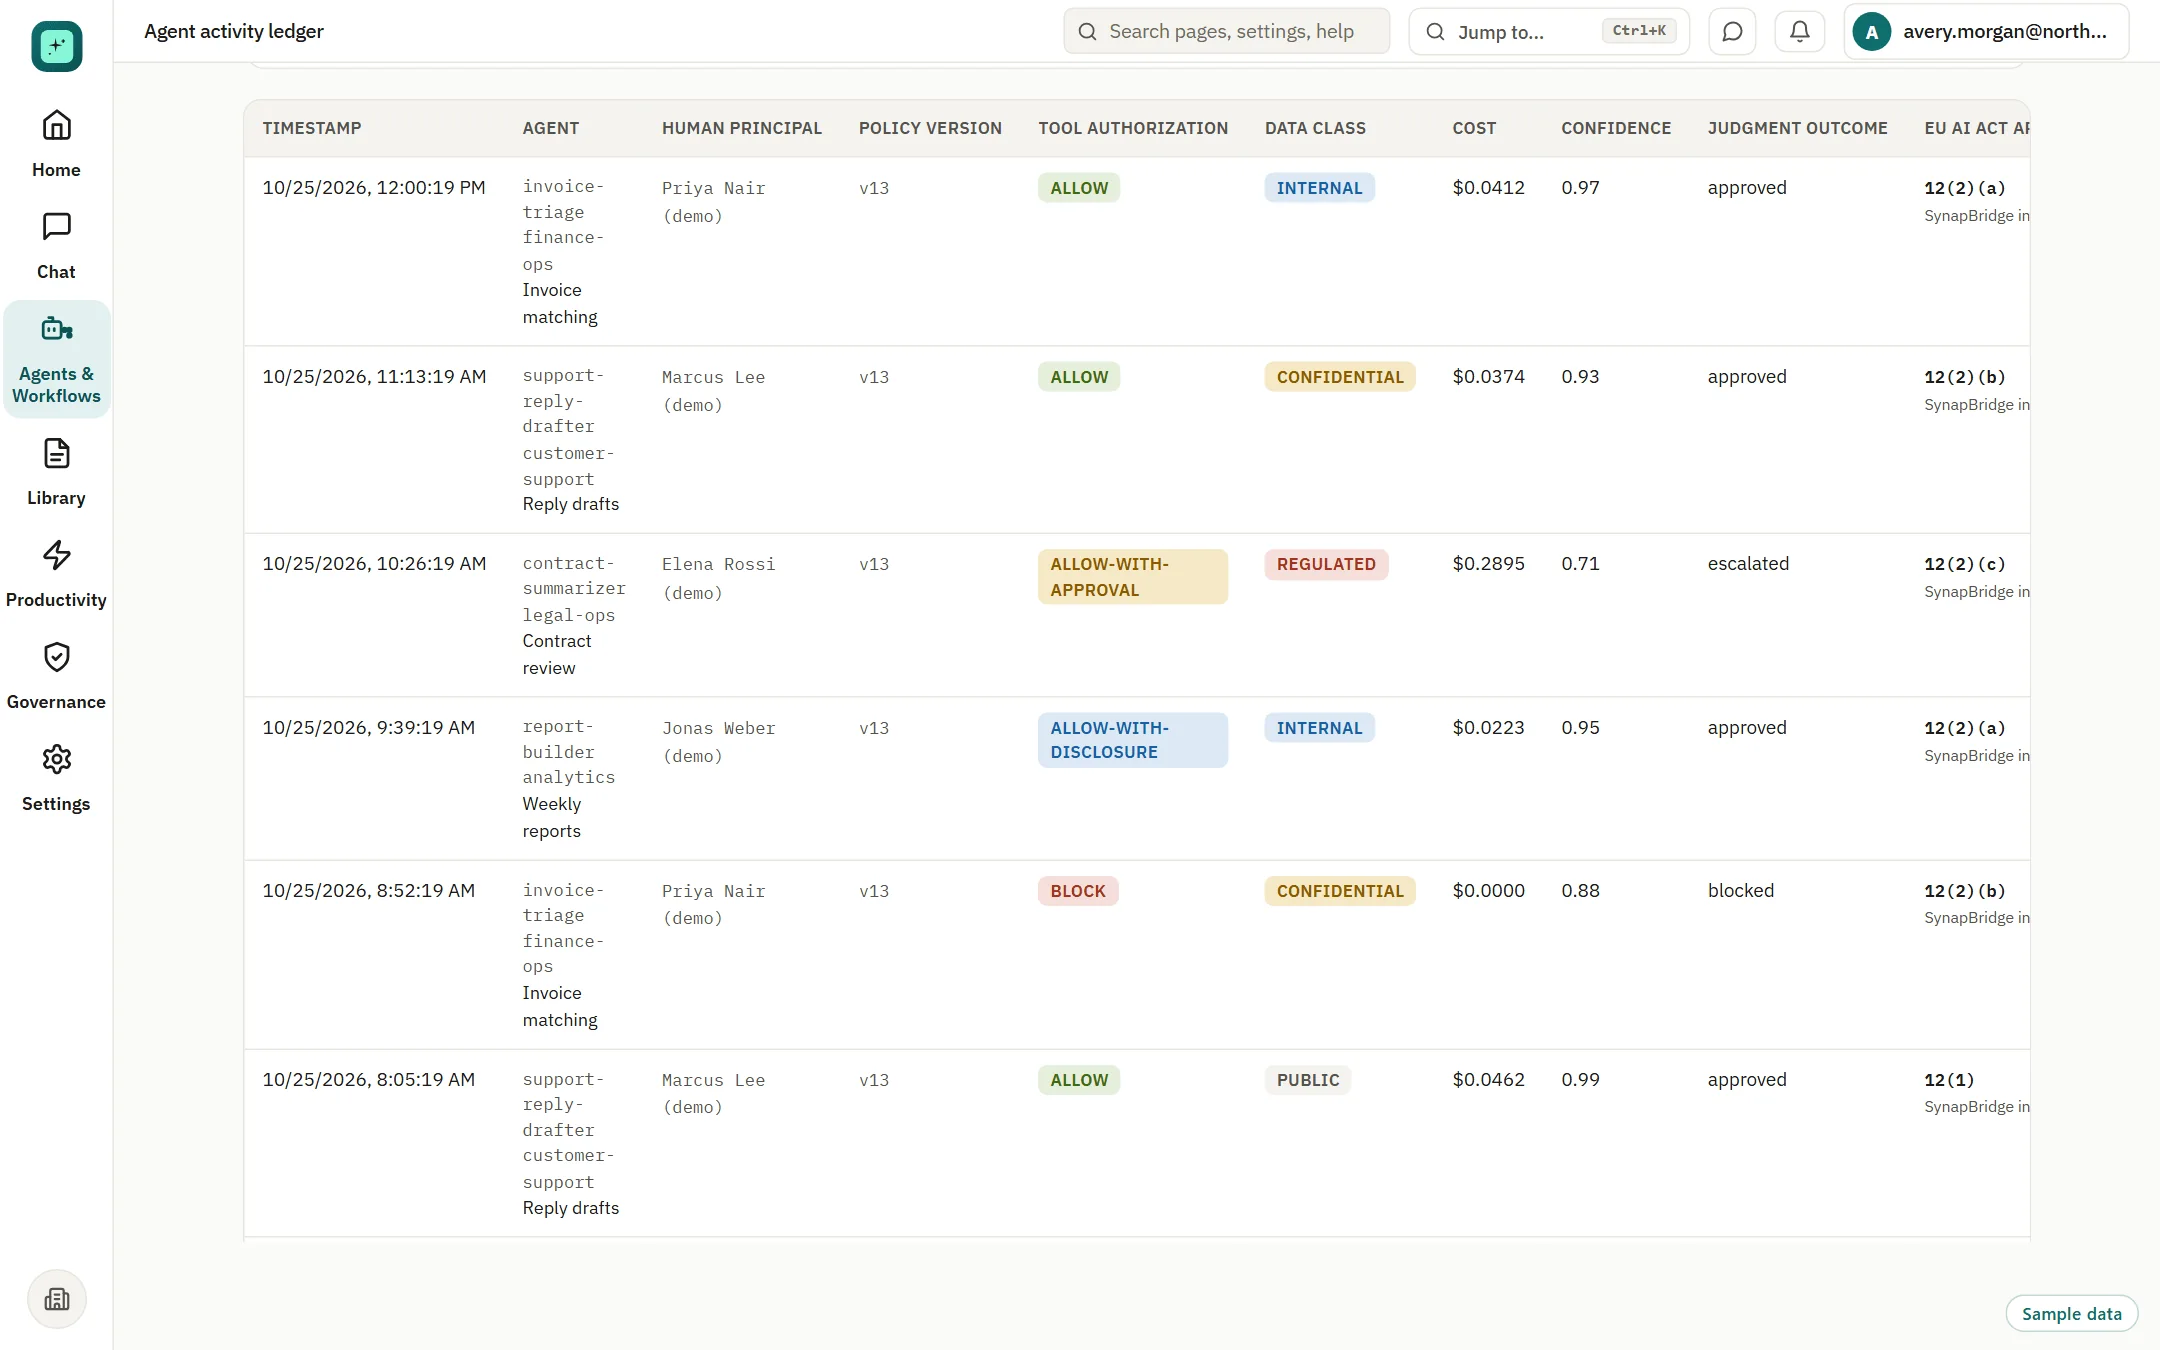Click the 12(1) article reference

1949,1080
